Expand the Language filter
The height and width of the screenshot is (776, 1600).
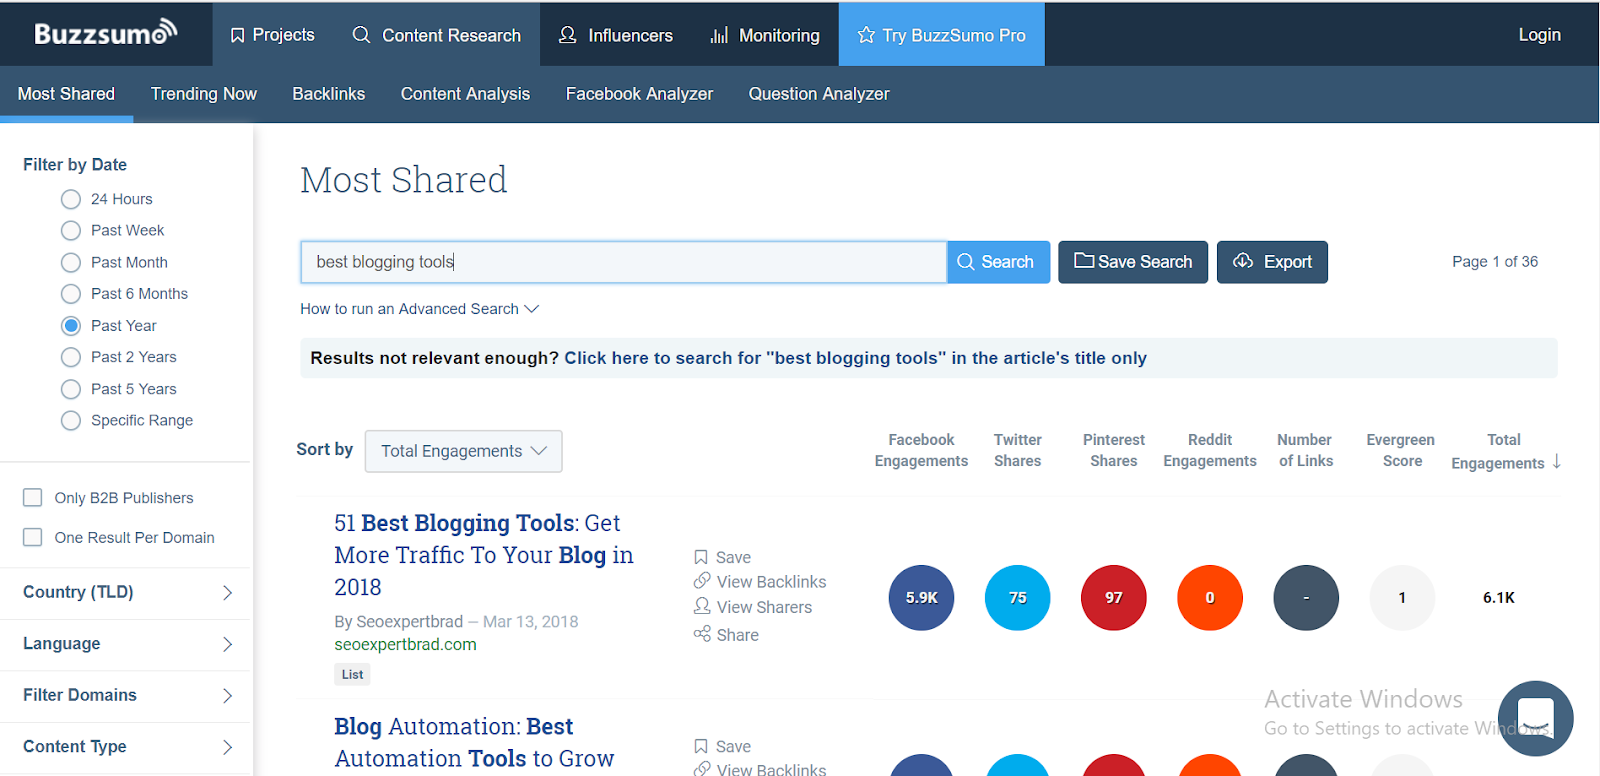click(x=126, y=644)
